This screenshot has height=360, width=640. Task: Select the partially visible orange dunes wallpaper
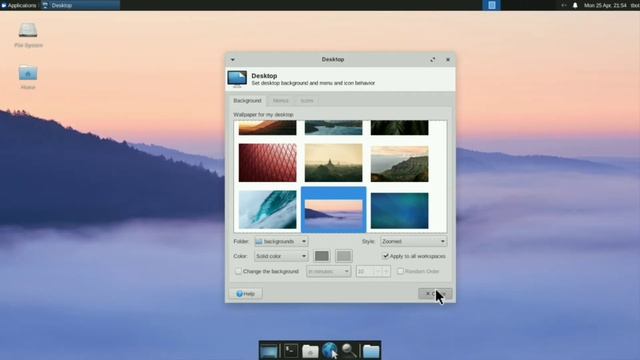pyautogui.click(x=267, y=128)
